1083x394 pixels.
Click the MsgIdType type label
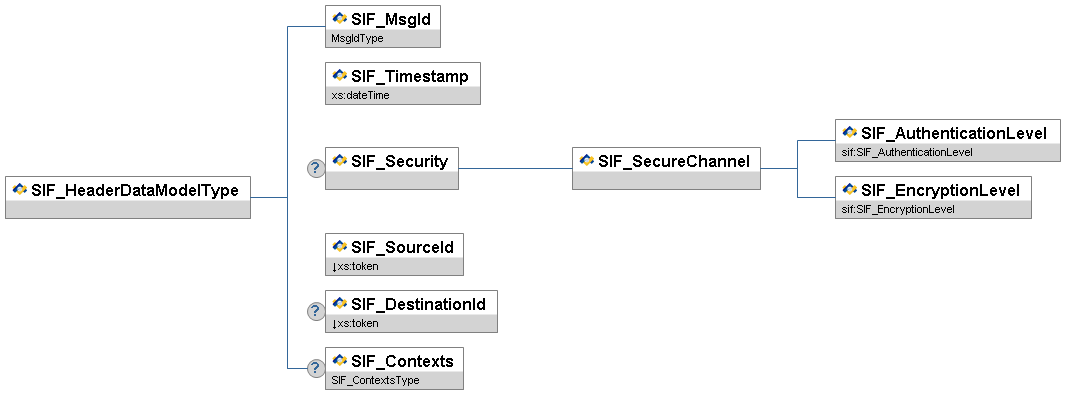(x=357, y=39)
